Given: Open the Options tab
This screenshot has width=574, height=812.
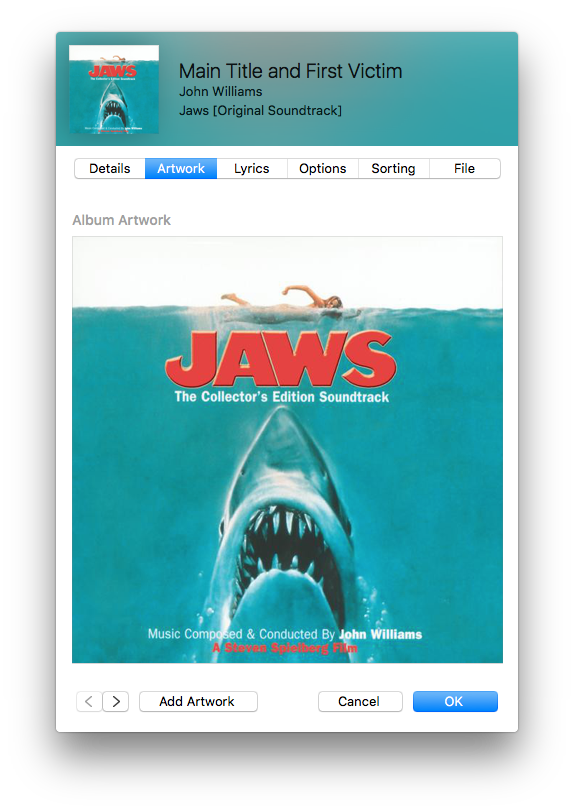Looking at the screenshot, I should click(323, 168).
